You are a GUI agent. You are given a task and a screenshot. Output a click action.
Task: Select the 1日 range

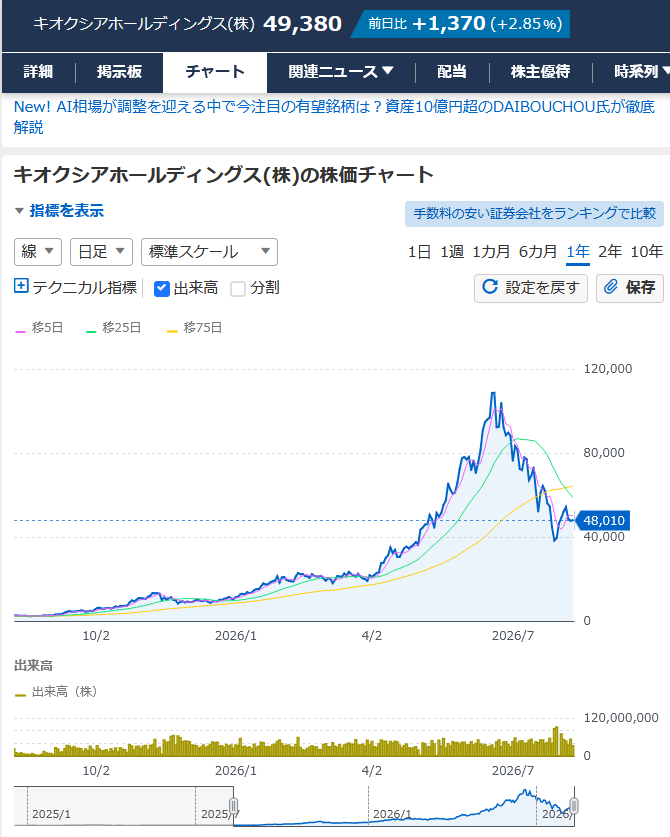(419, 252)
